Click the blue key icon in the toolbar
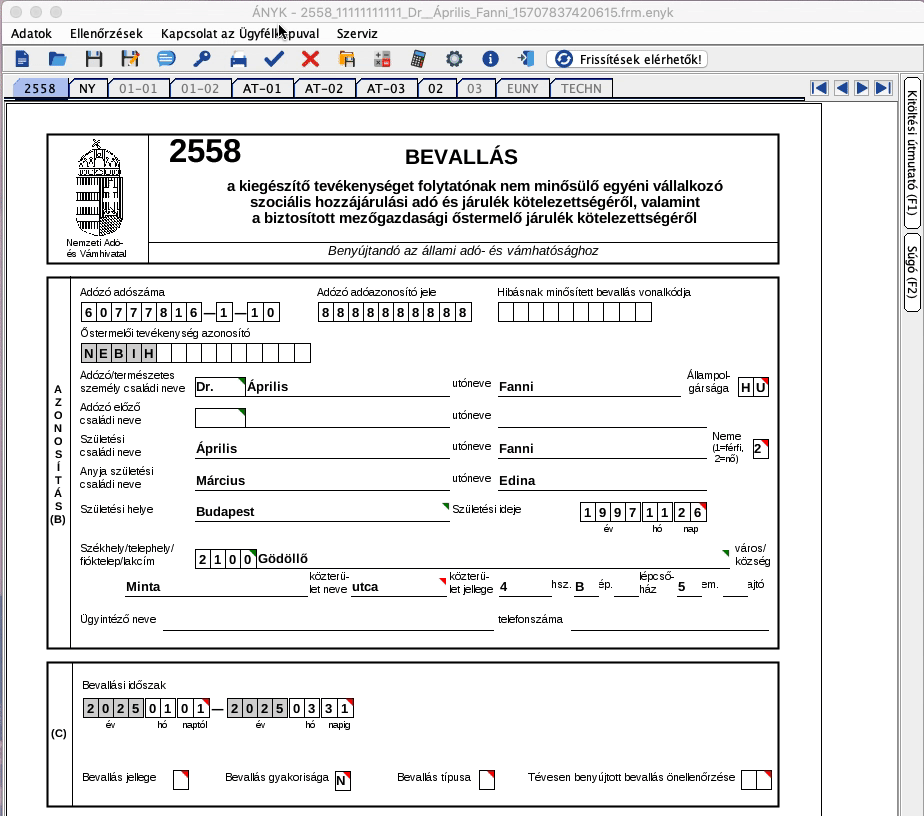Image resolution: width=924 pixels, height=816 pixels. 202,59
